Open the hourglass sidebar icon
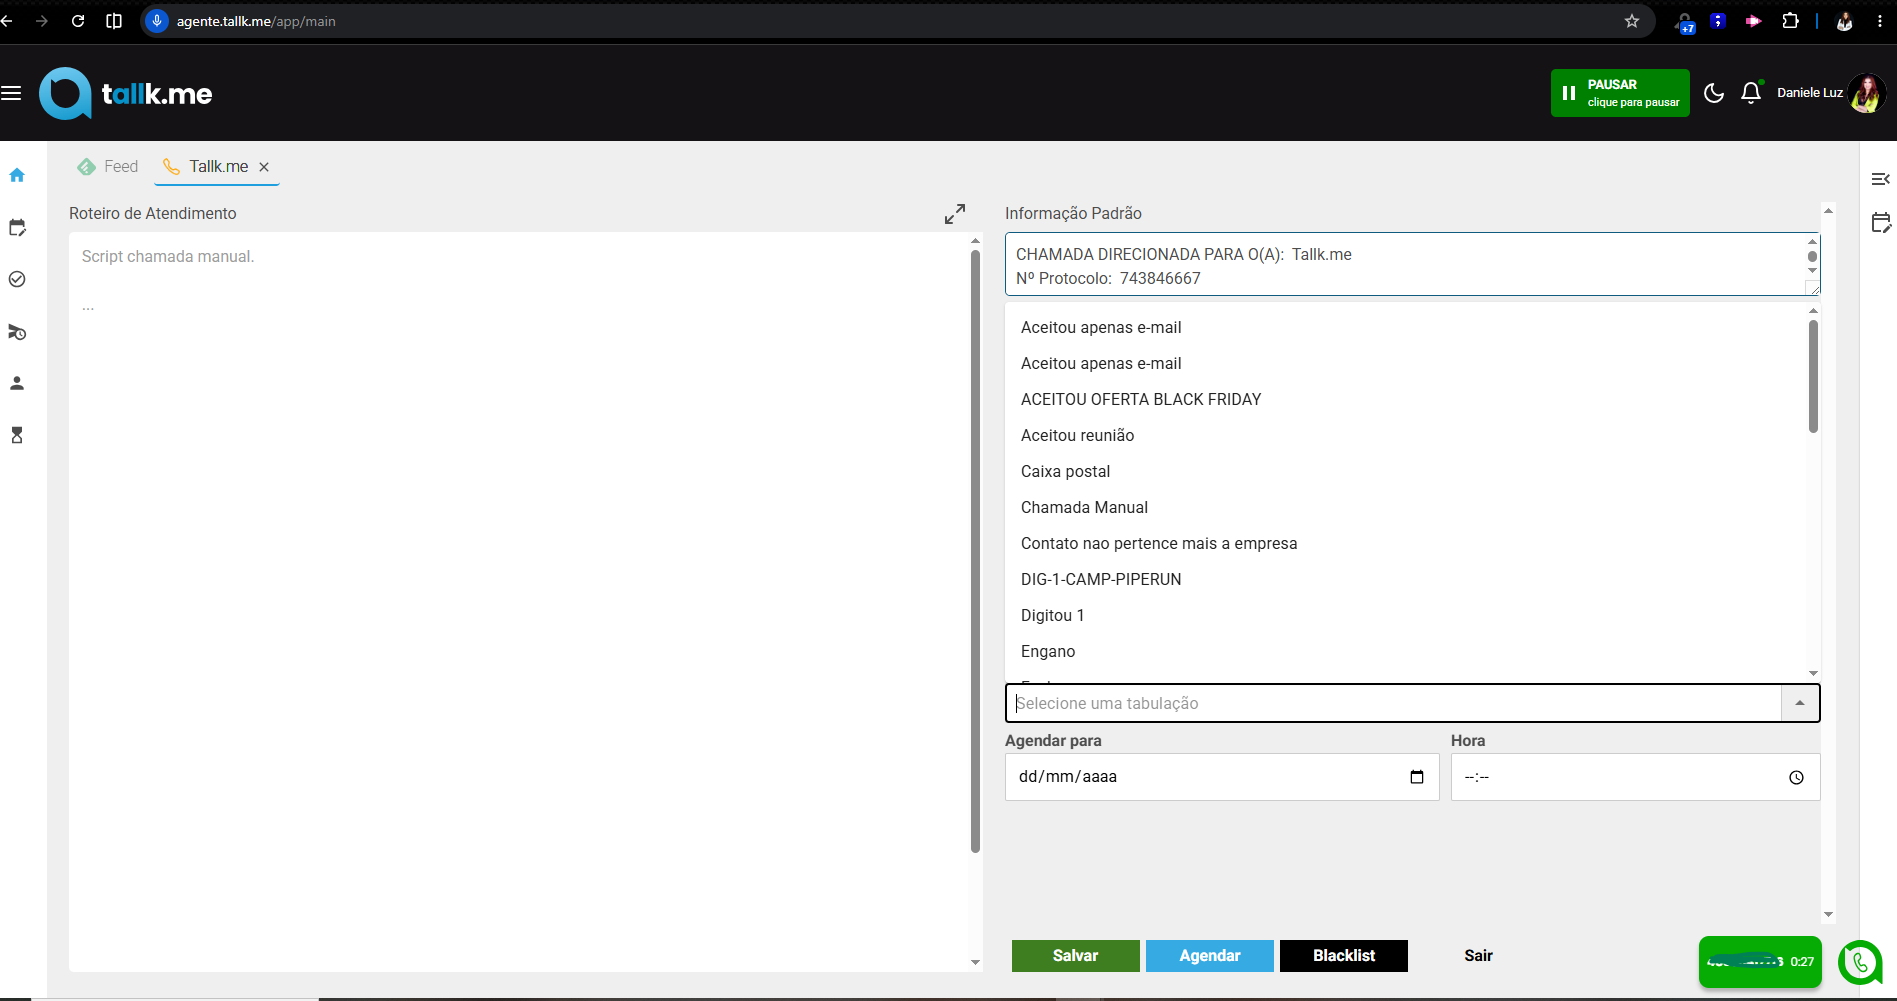1897x1001 pixels. tap(17, 435)
